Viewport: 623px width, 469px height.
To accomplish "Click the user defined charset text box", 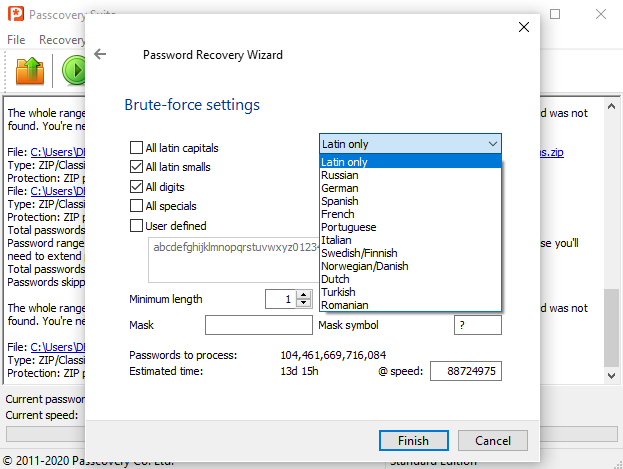I will click(234, 260).
